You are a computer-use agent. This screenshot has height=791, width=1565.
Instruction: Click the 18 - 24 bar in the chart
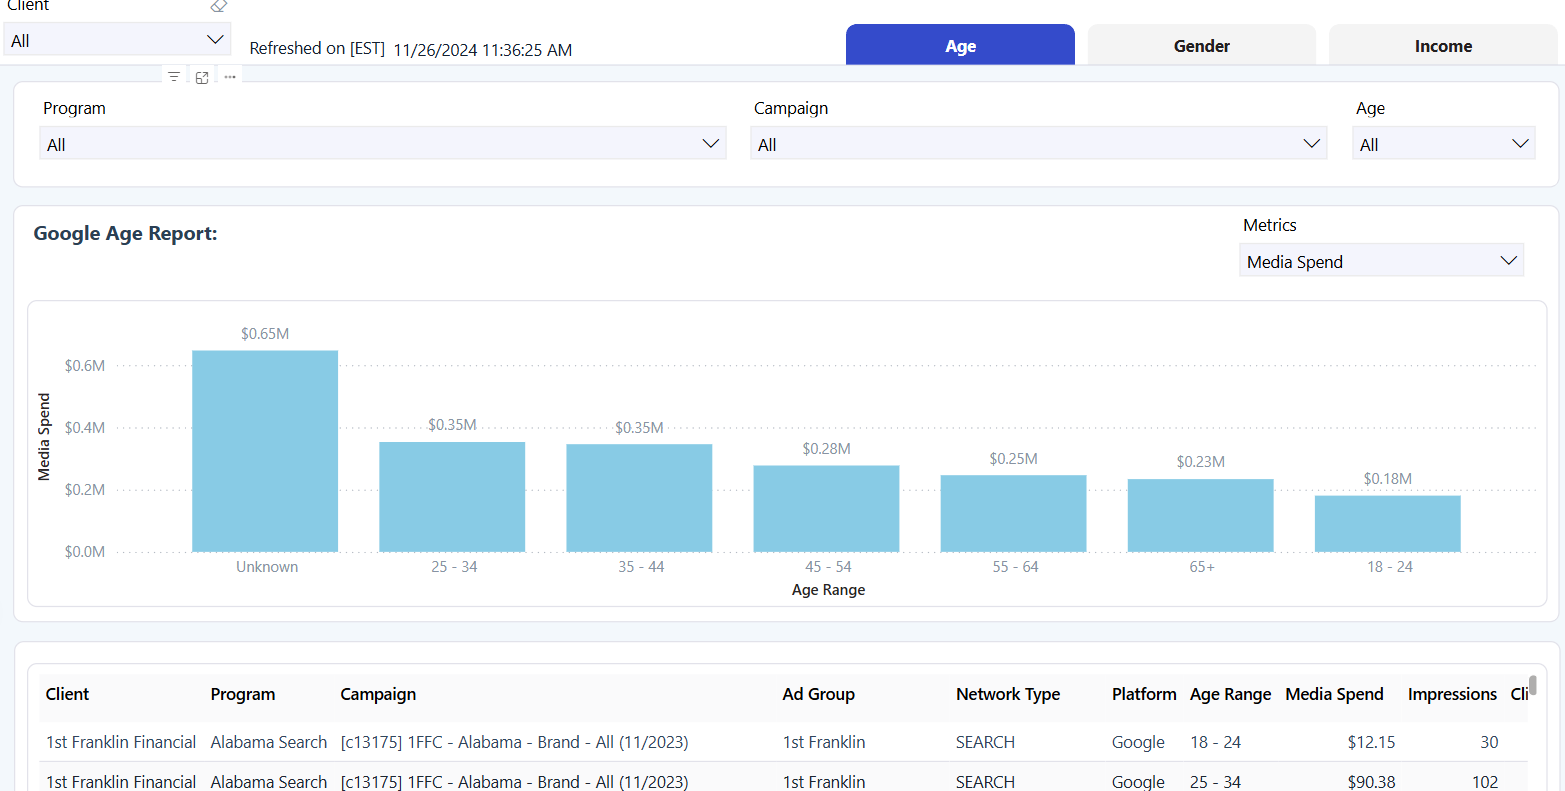click(x=1387, y=524)
